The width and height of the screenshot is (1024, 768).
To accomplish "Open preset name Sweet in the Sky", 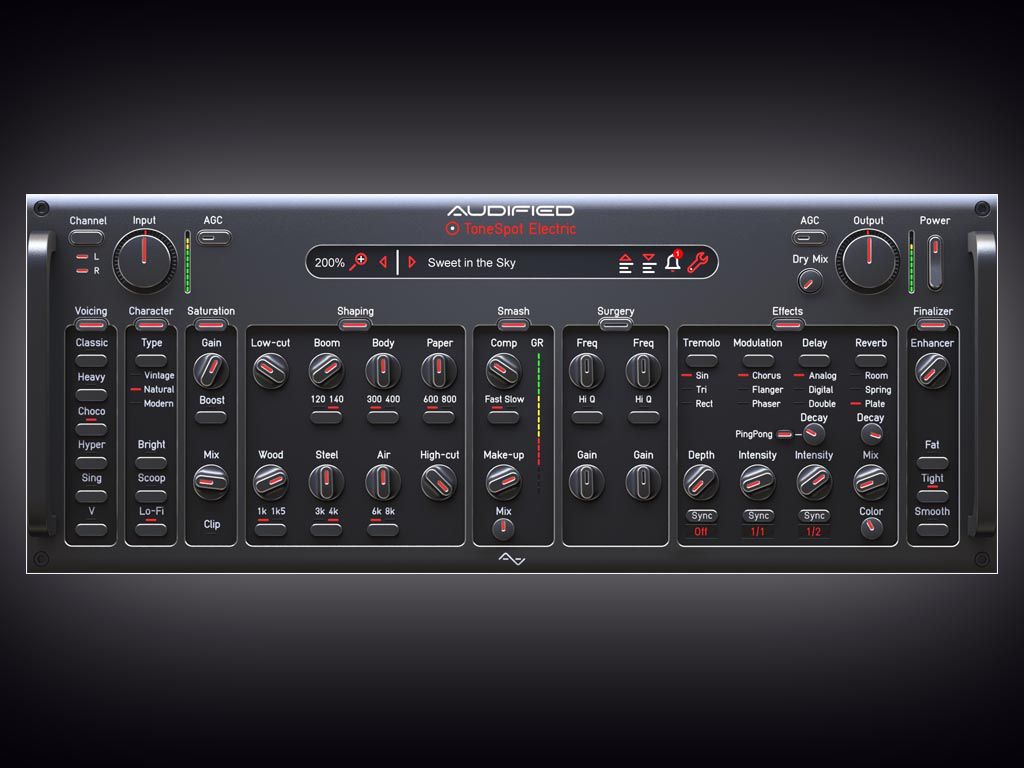I will pyautogui.click(x=472, y=263).
